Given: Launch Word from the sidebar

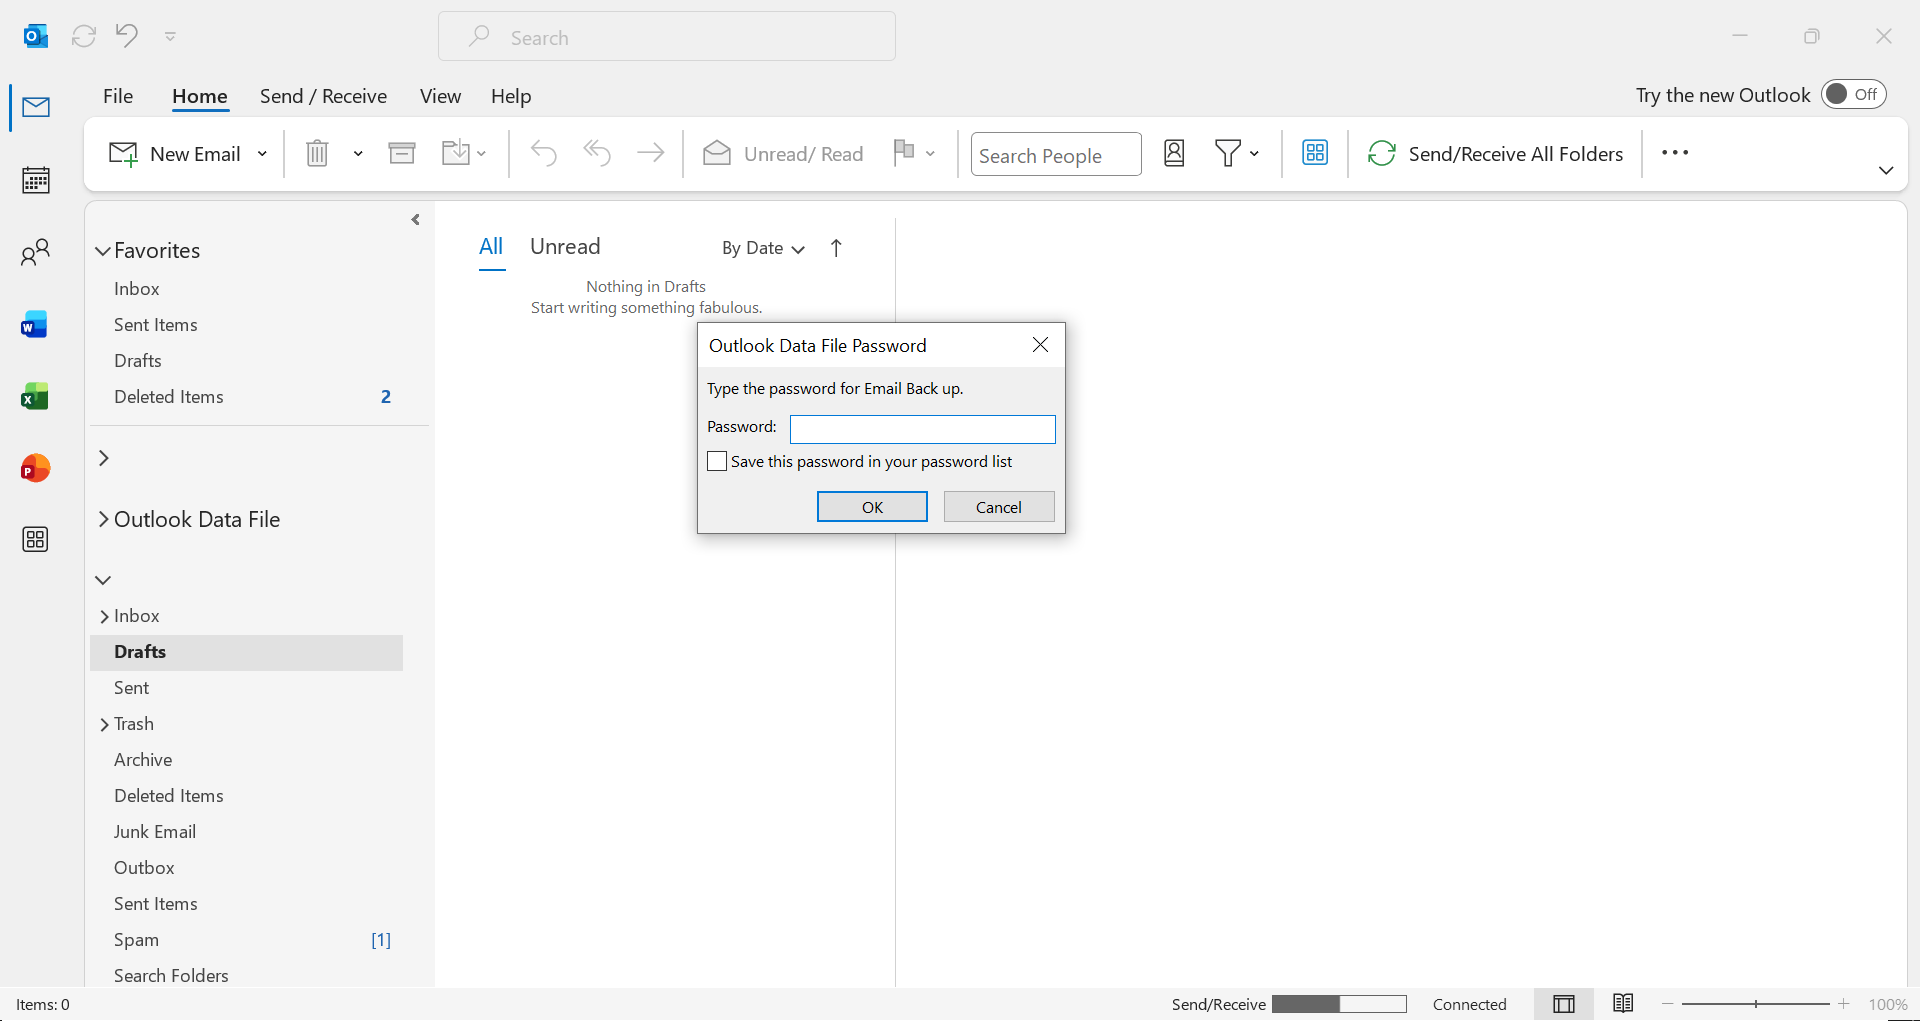Looking at the screenshot, I should (35, 325).
